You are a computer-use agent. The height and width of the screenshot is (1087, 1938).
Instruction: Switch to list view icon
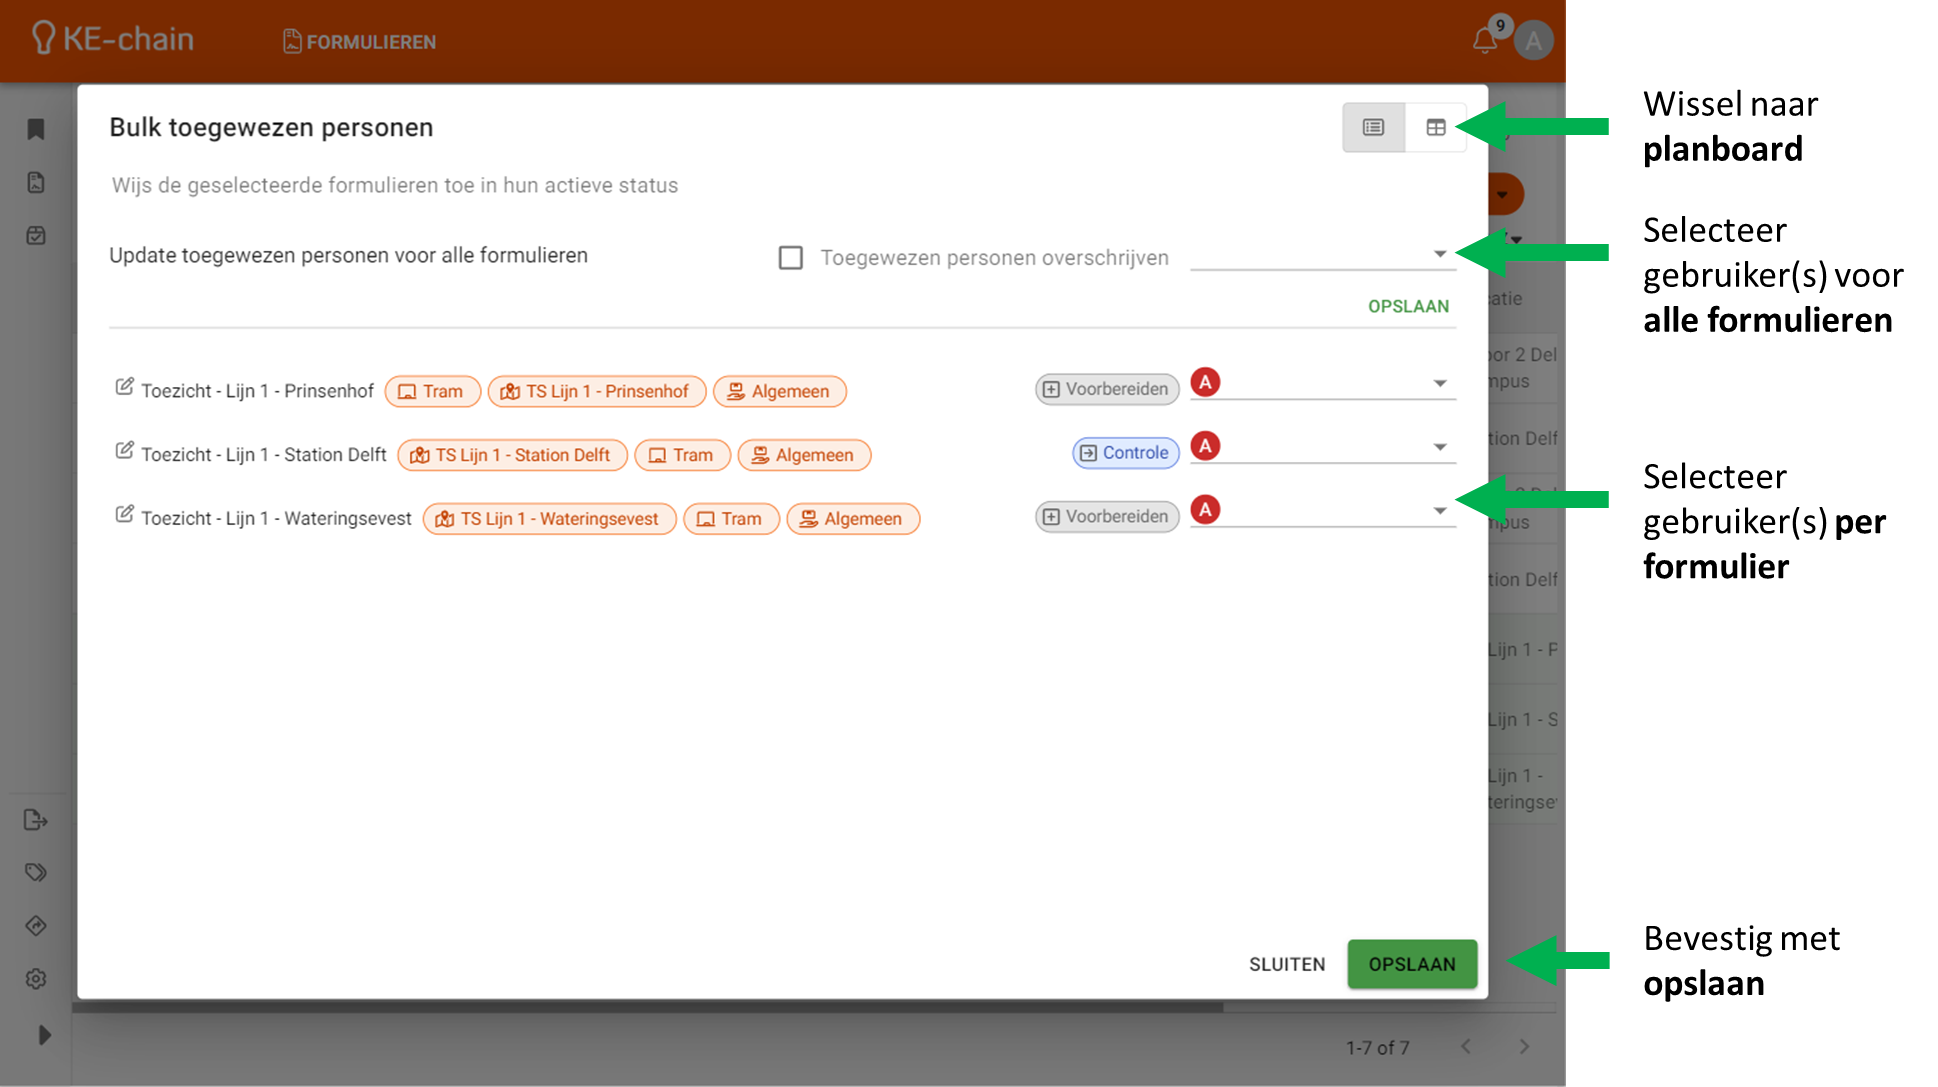(1373, 127)
